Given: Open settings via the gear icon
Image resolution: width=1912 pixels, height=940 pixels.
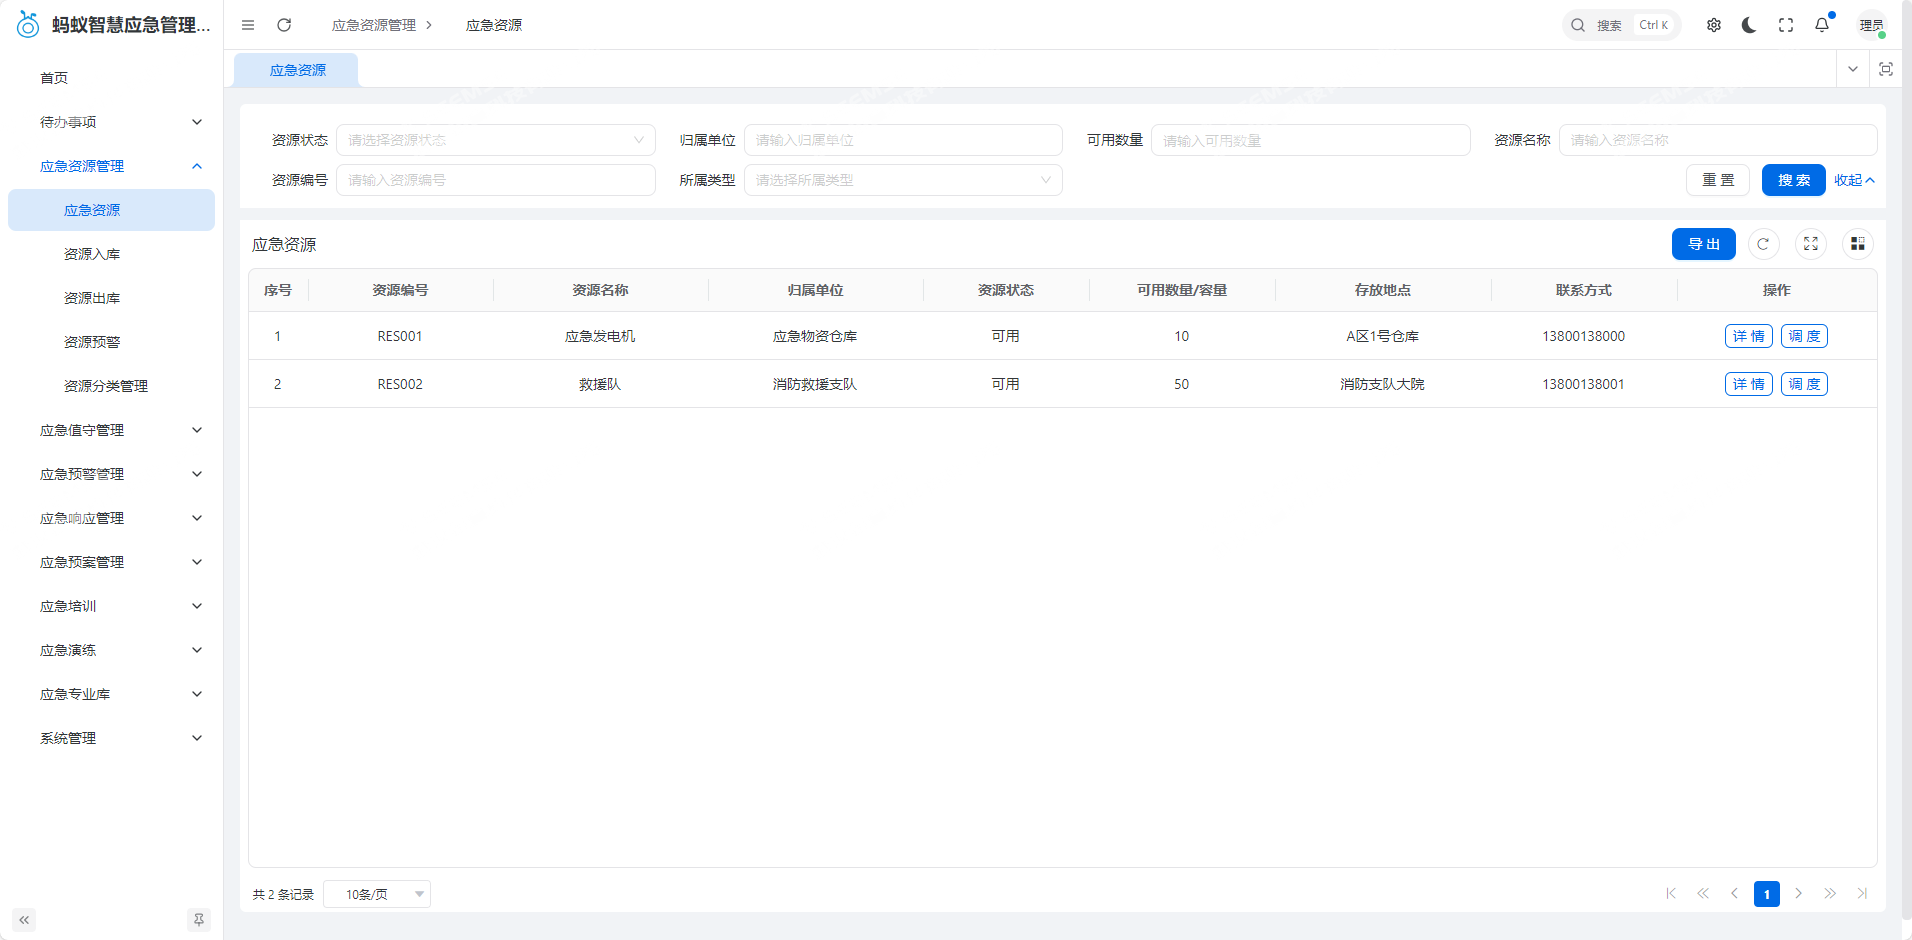Looking at the screenshot, I should (x=1714, y=25).
